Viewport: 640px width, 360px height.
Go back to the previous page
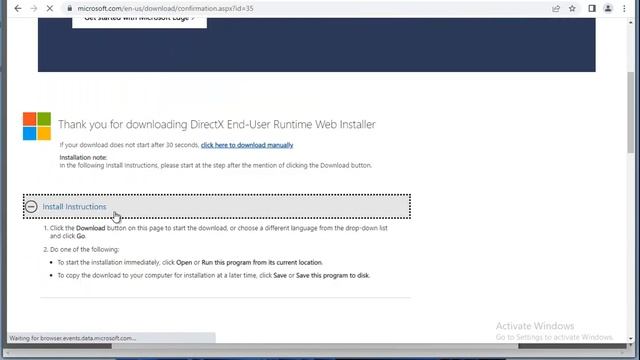[18, 8]
